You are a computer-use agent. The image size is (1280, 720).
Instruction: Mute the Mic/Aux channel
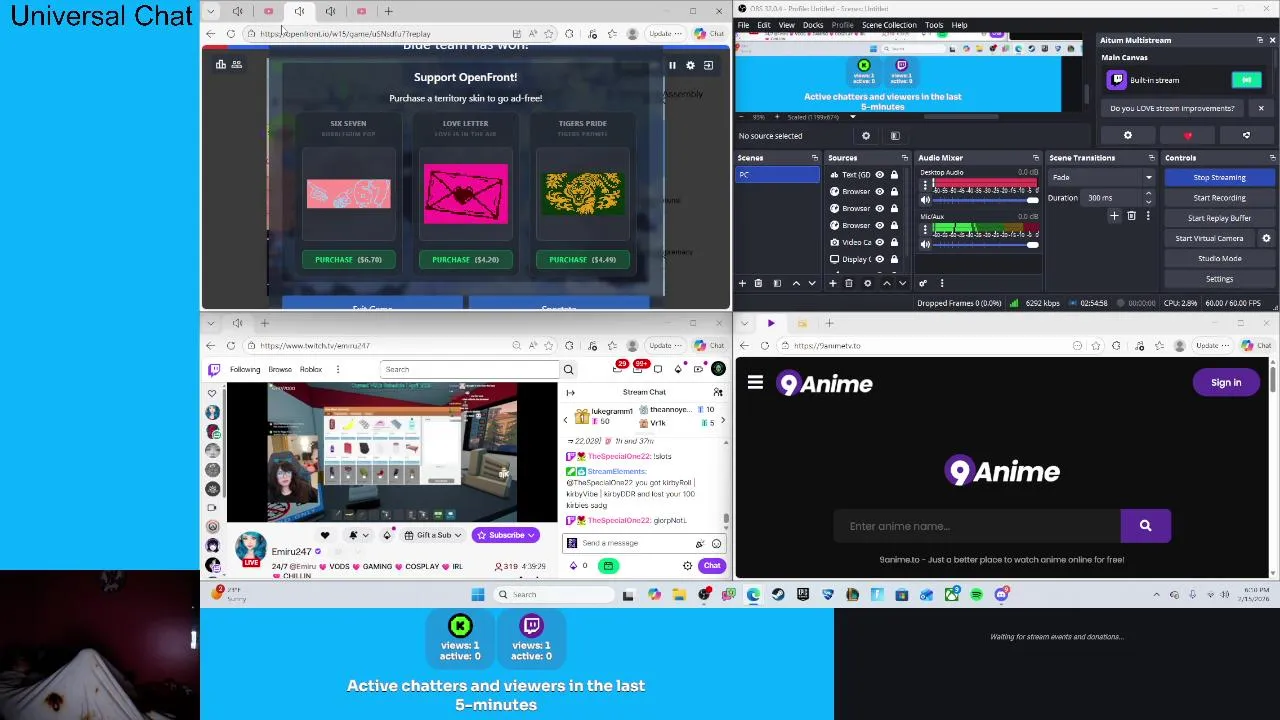point(925,245)
